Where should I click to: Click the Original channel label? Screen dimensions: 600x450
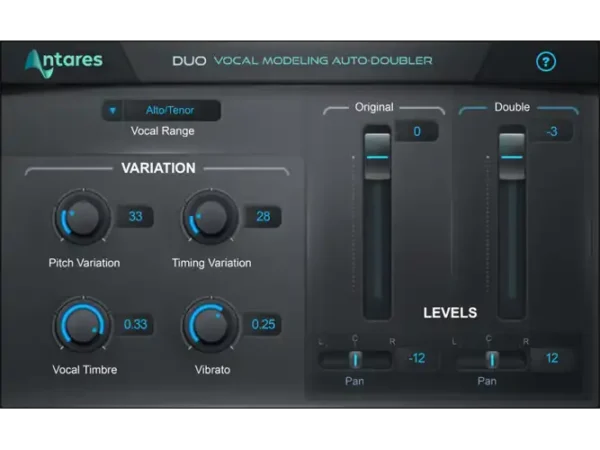point(374,108)
